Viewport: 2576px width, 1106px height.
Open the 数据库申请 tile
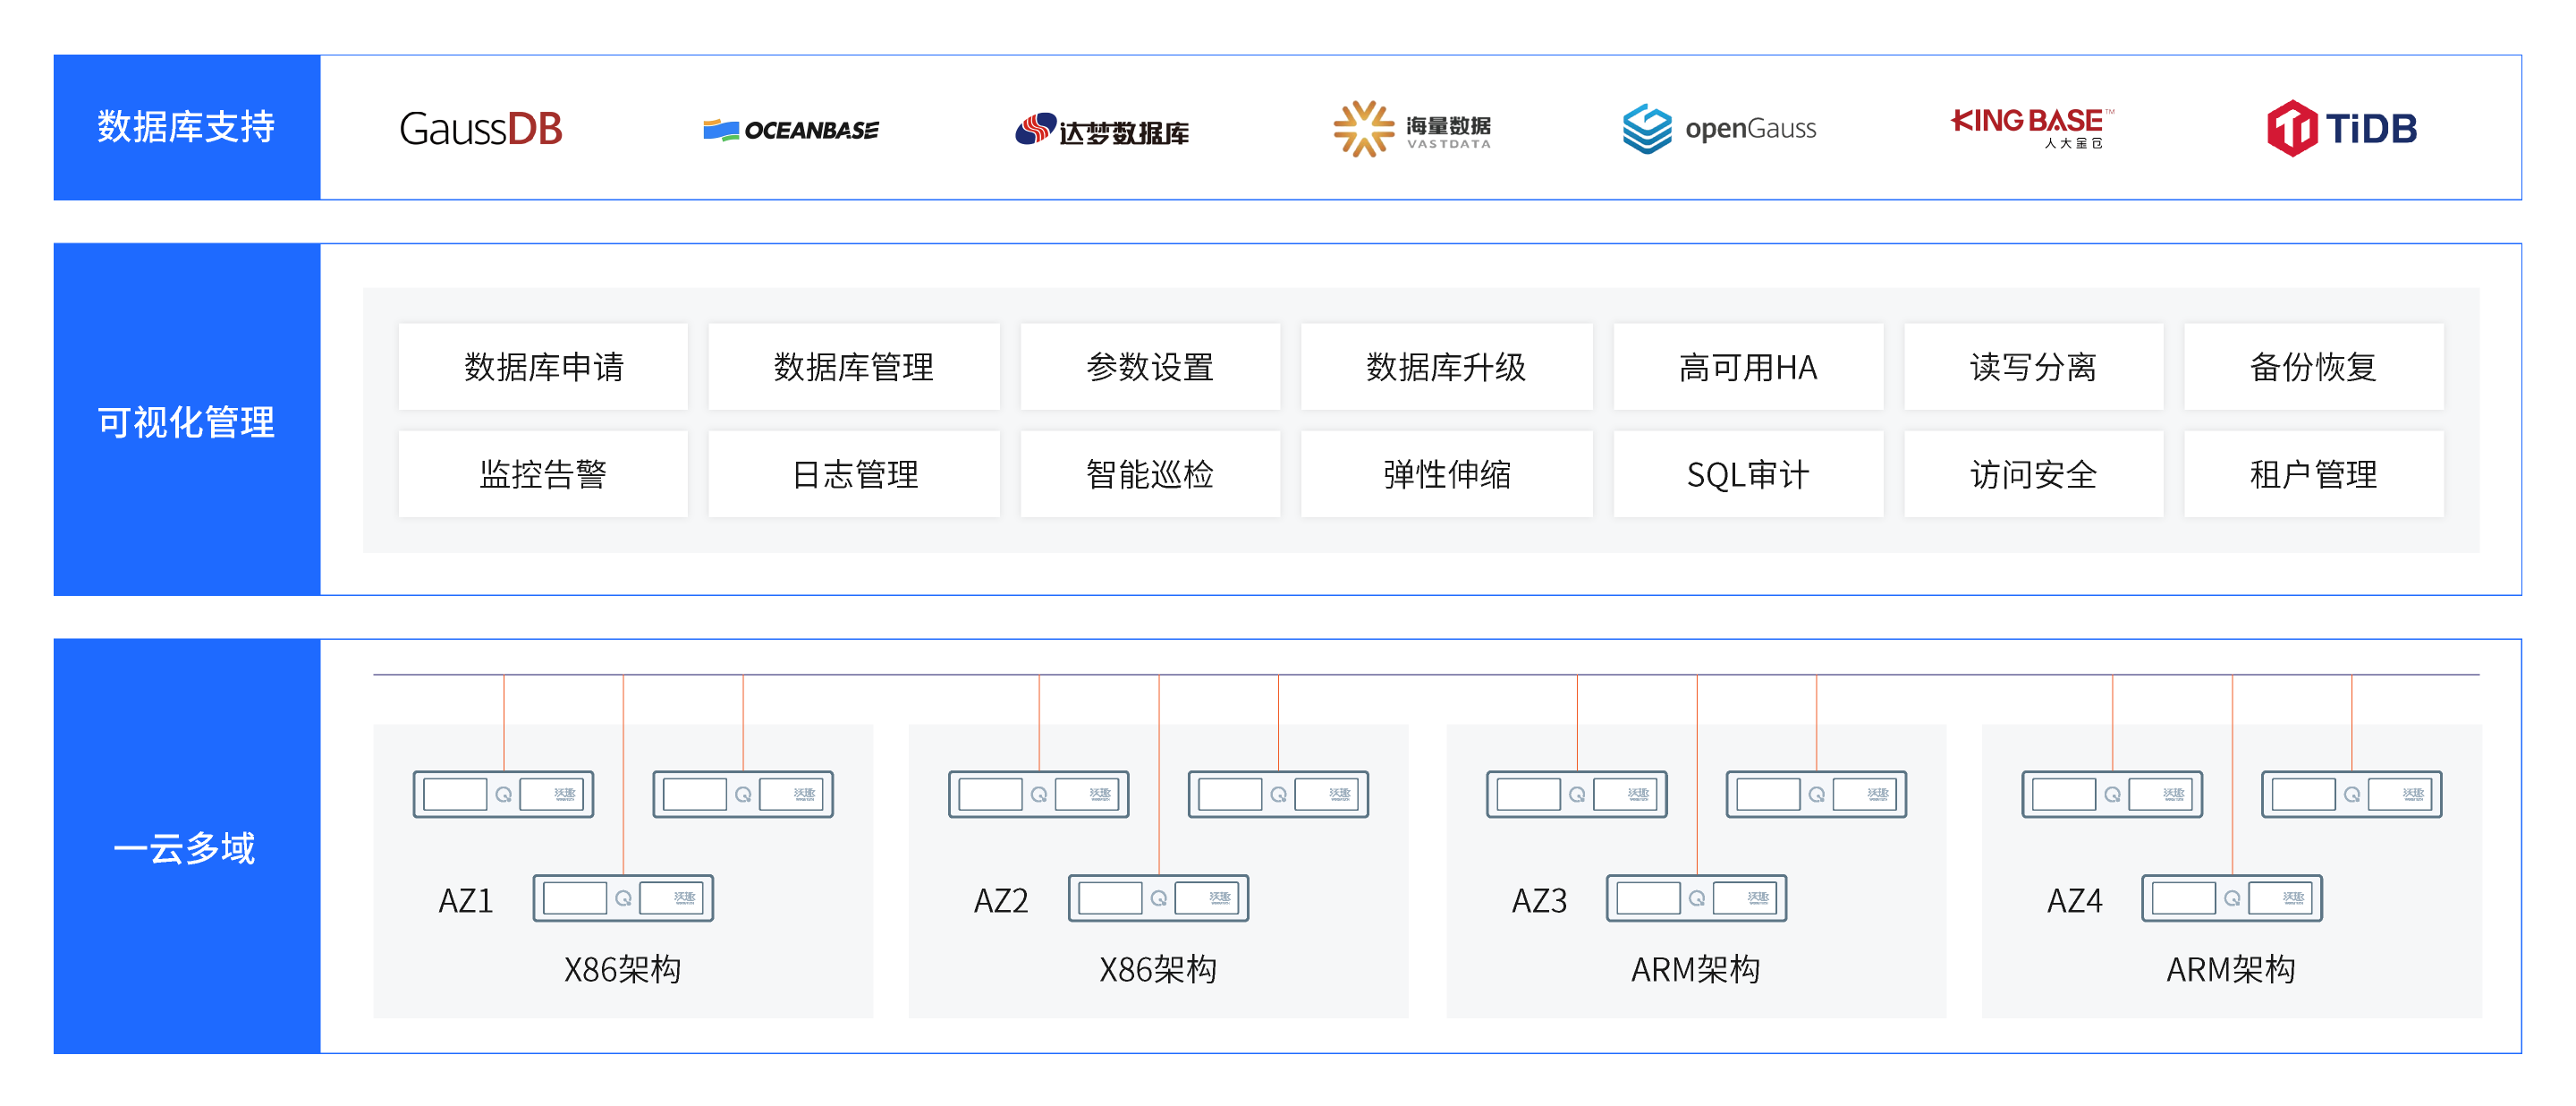click(x=543, y=367)
